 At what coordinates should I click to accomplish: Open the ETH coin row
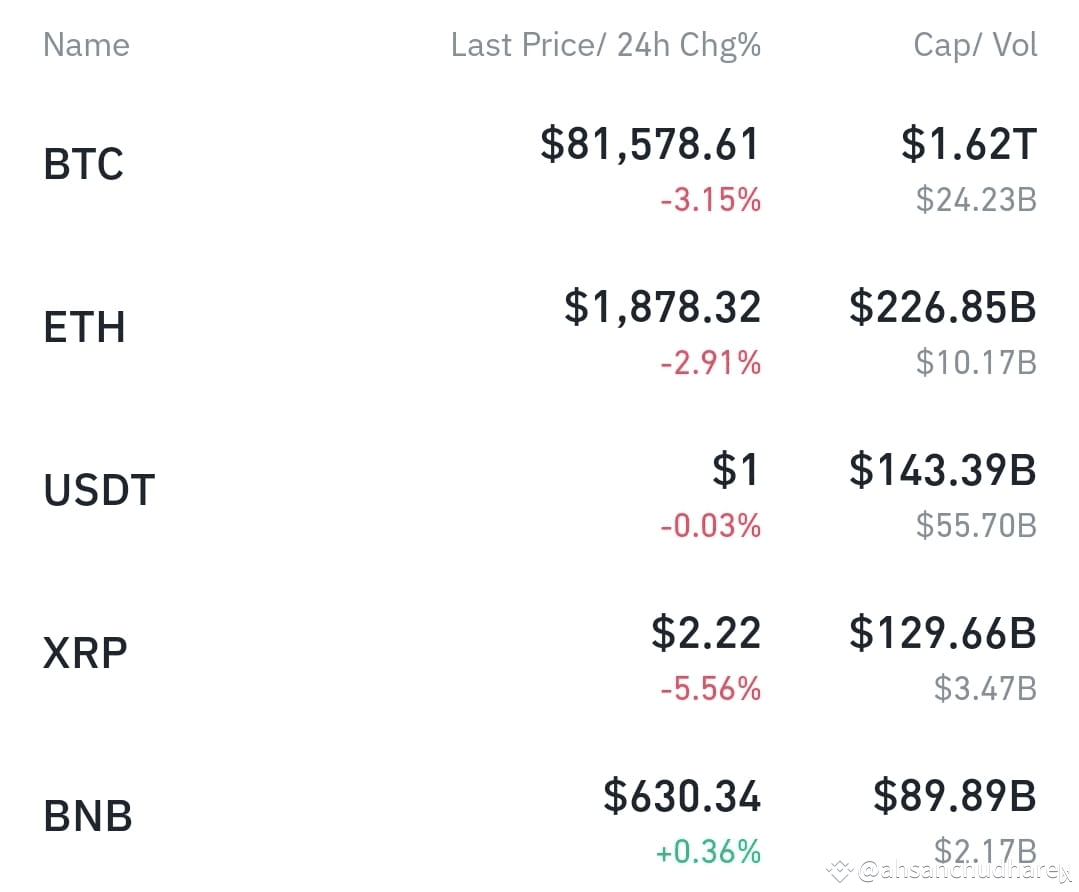pyautogui.click(x=540, y=329)
